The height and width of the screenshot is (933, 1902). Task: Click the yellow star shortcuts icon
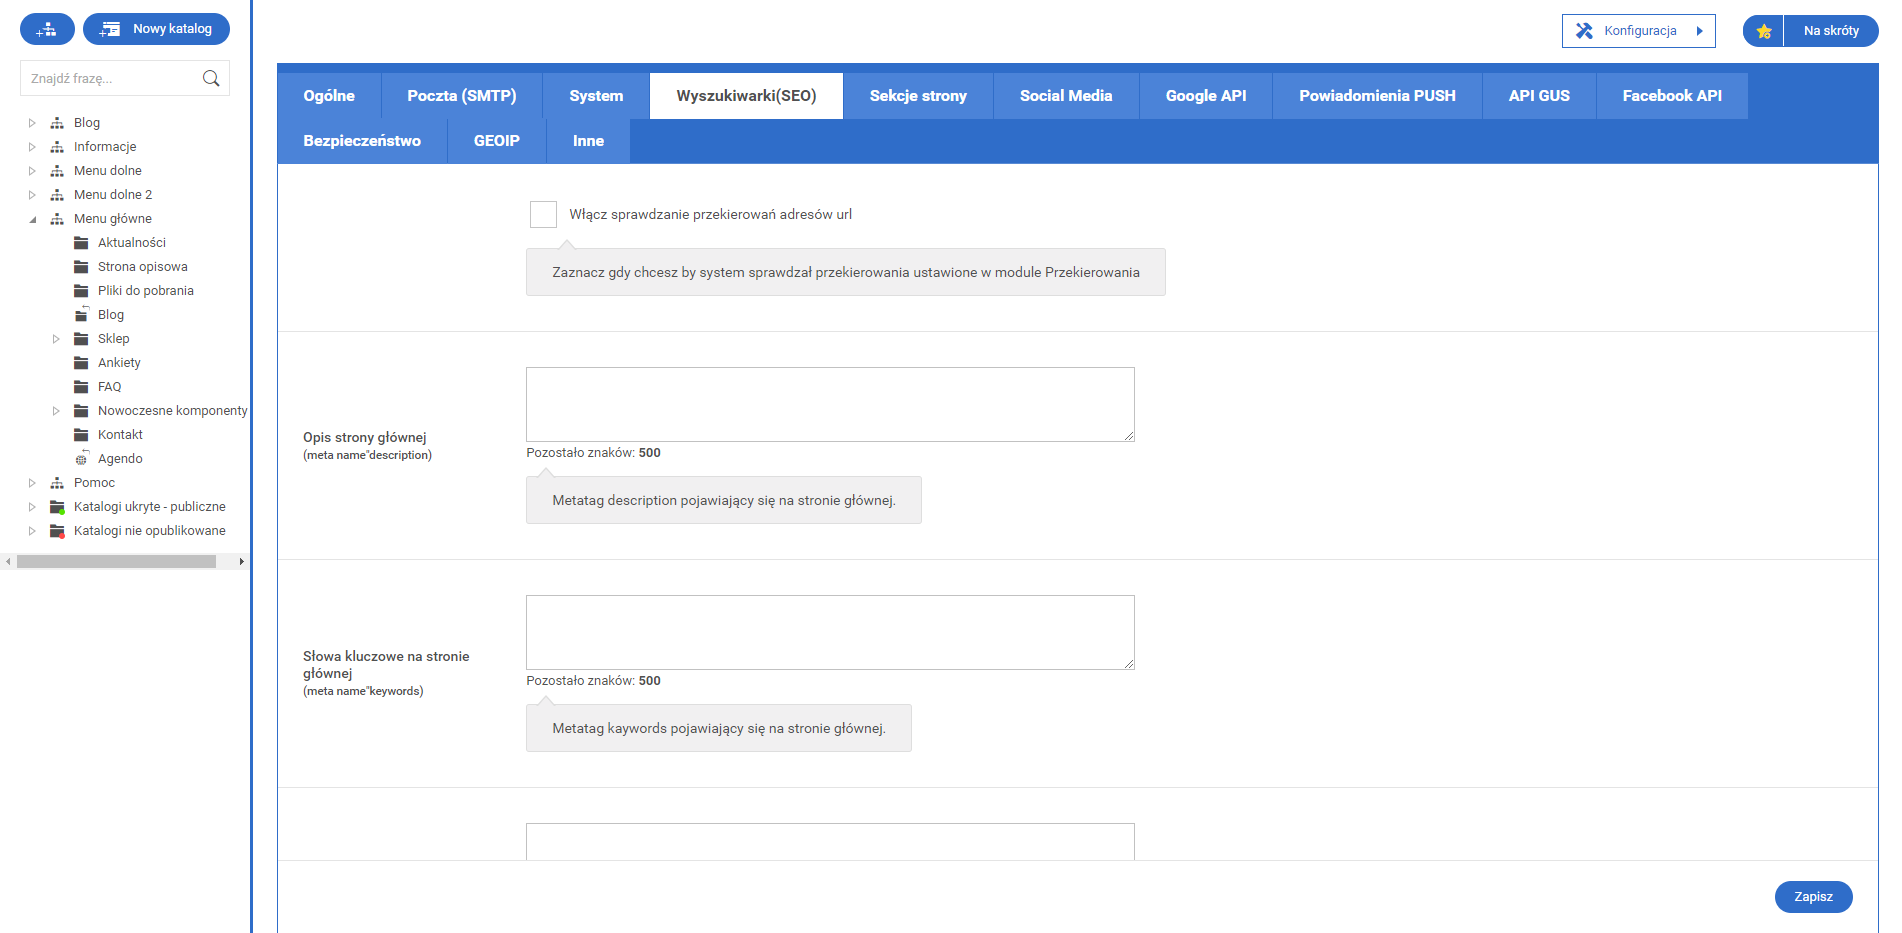tap(1764, 31)
